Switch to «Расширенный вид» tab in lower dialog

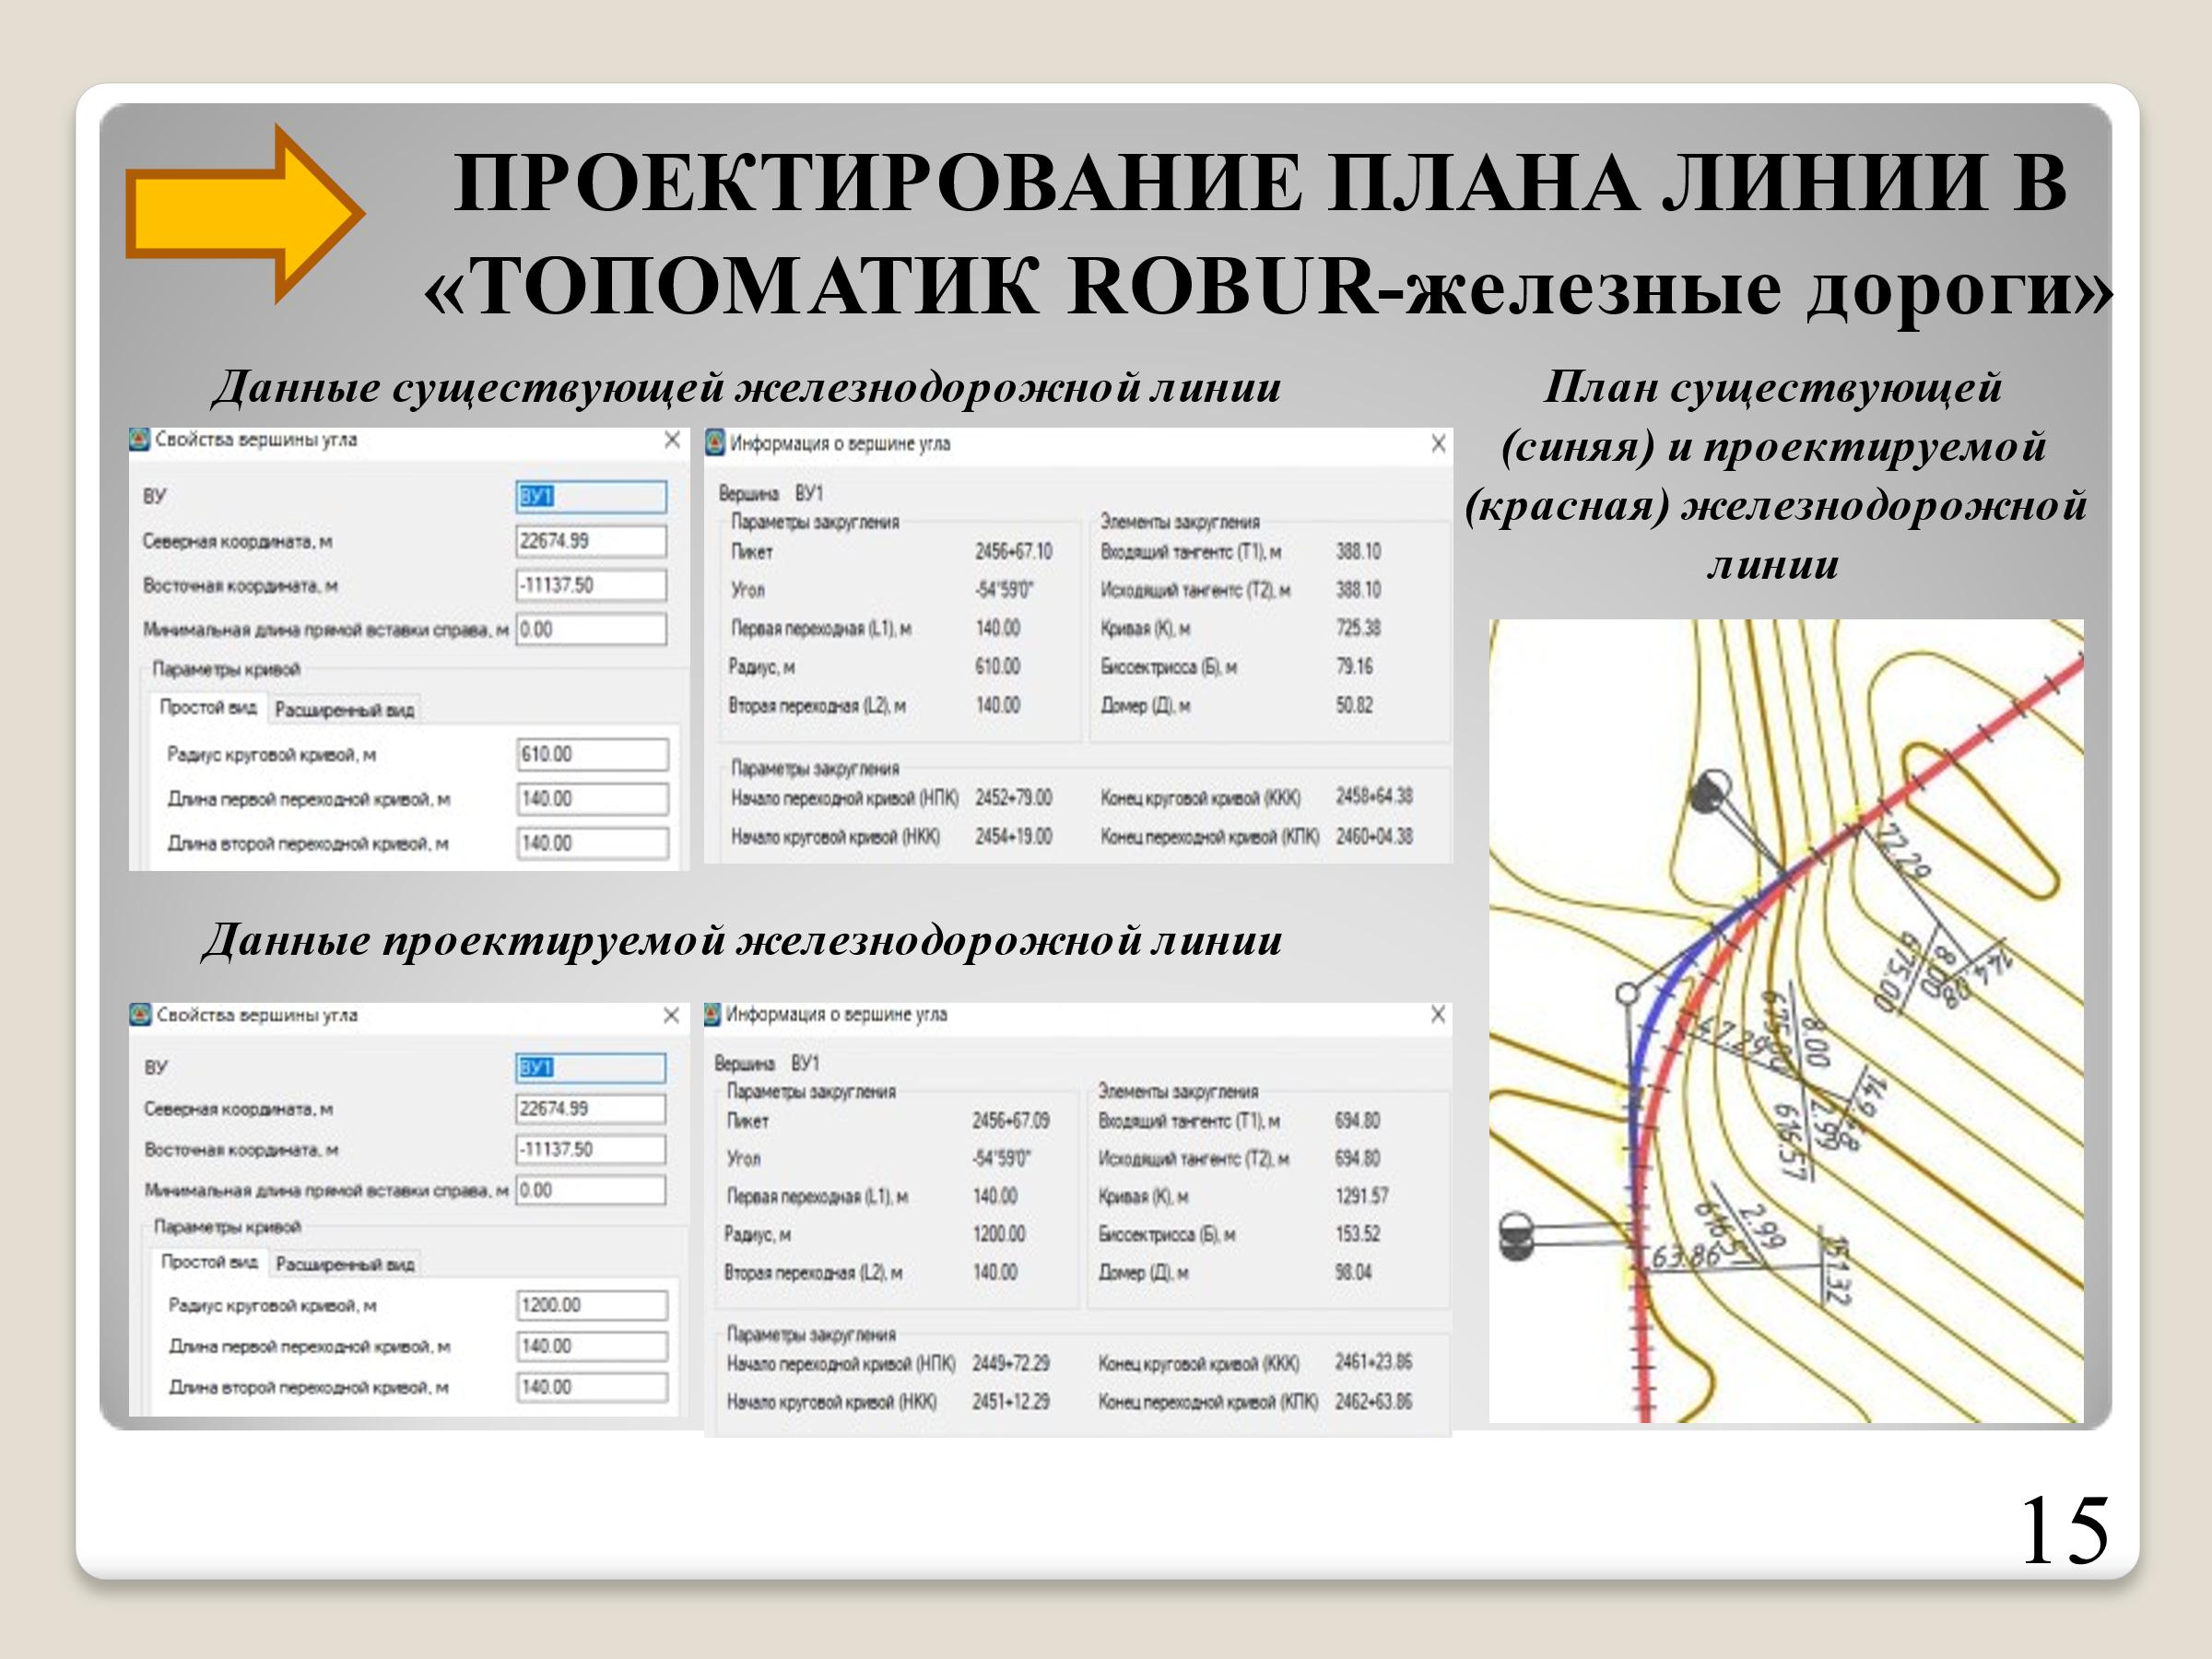click(x=345, y=1264)
